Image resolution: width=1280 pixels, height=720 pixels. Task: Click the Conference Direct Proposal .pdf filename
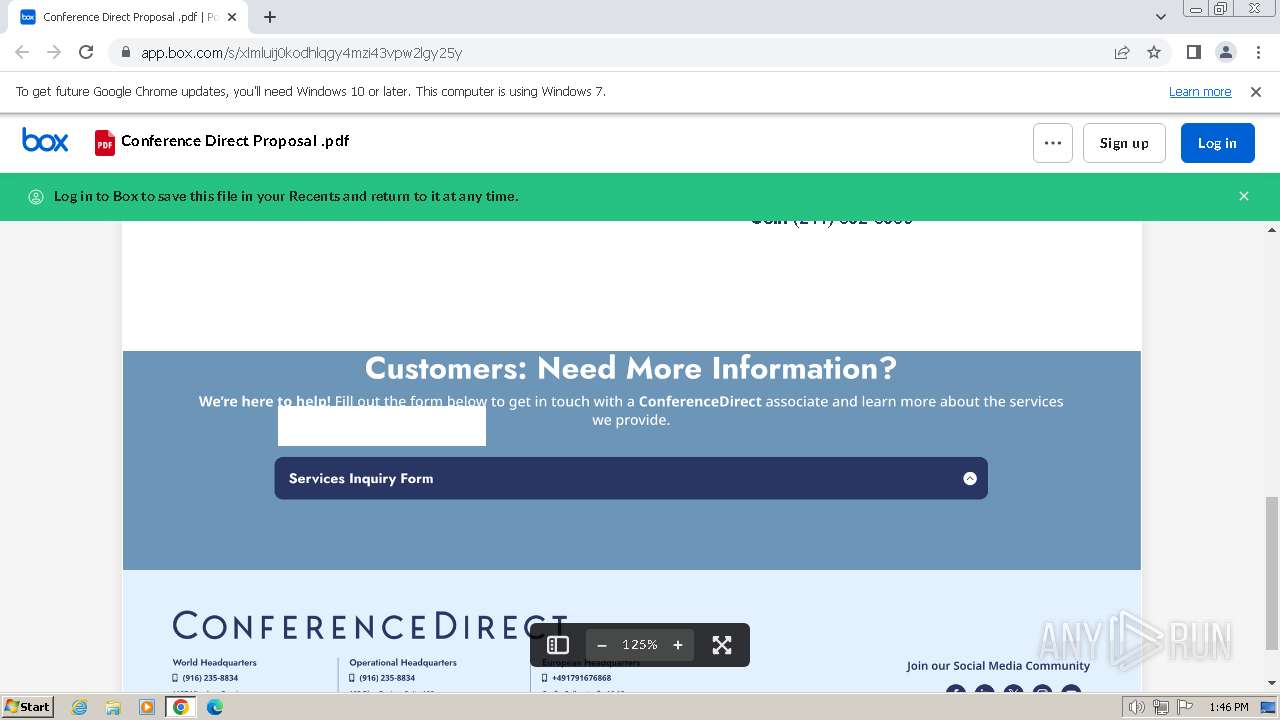[235, 141]
